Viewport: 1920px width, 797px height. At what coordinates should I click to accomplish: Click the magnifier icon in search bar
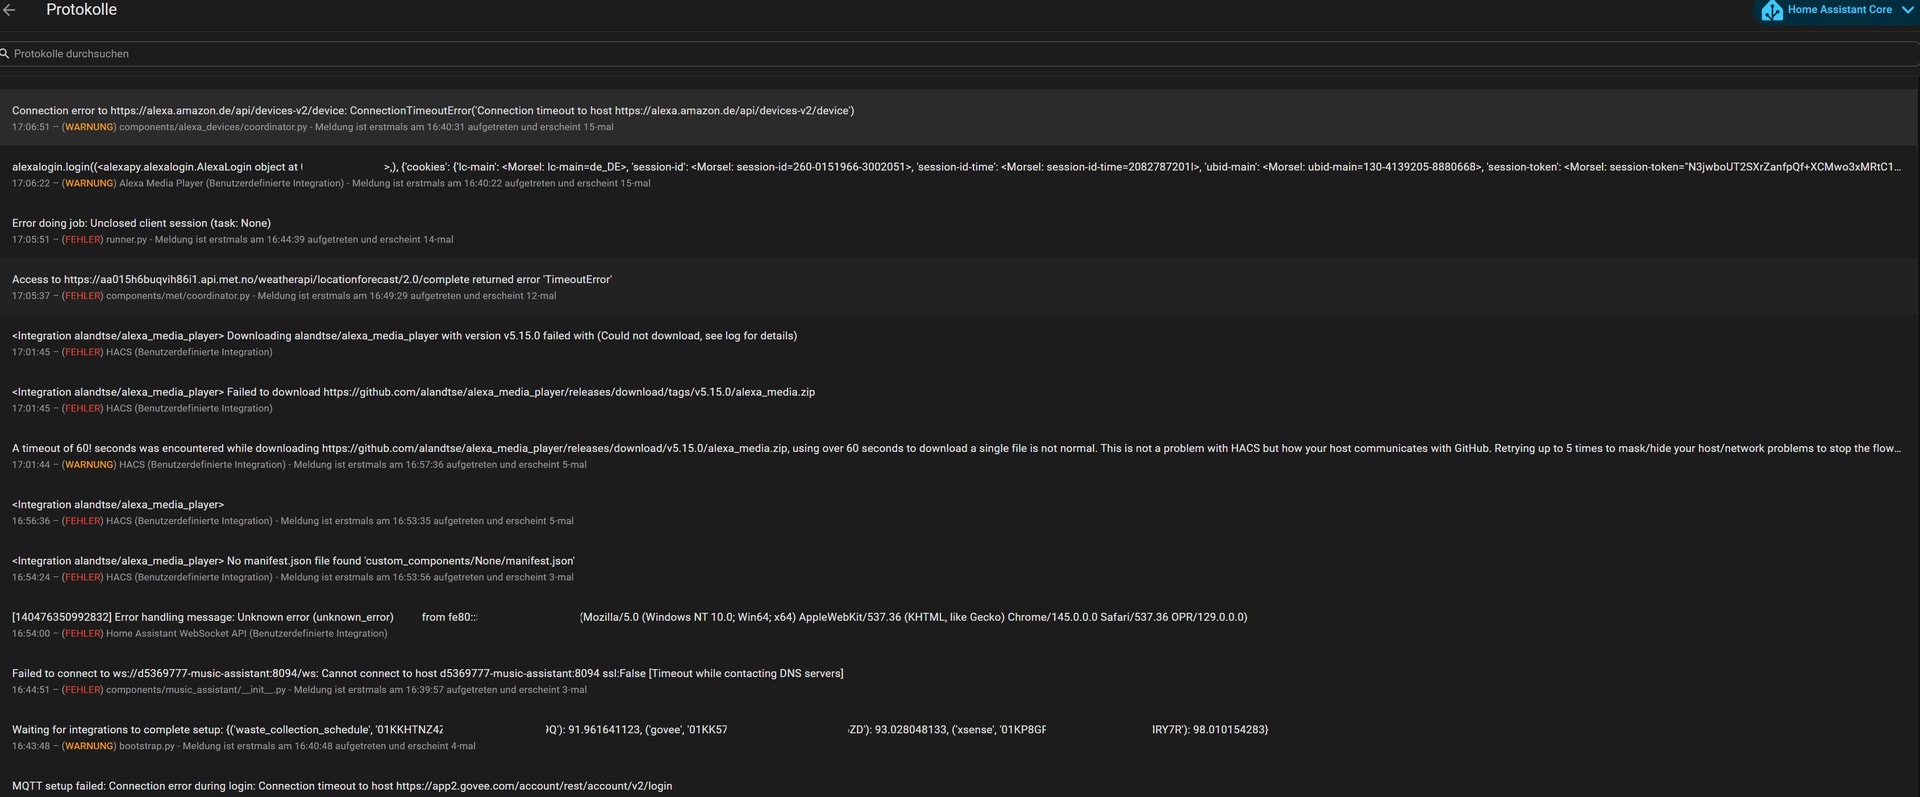[5, 54]
